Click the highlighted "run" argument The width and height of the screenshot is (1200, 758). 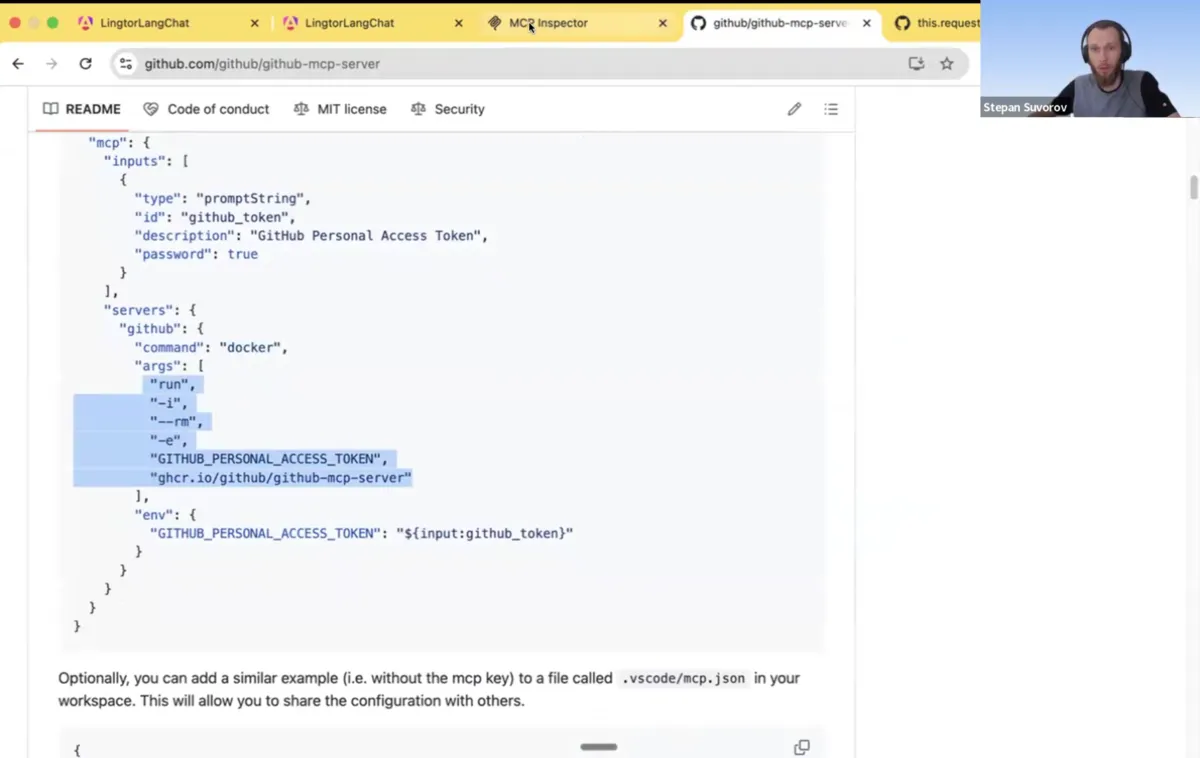point(173,385)
